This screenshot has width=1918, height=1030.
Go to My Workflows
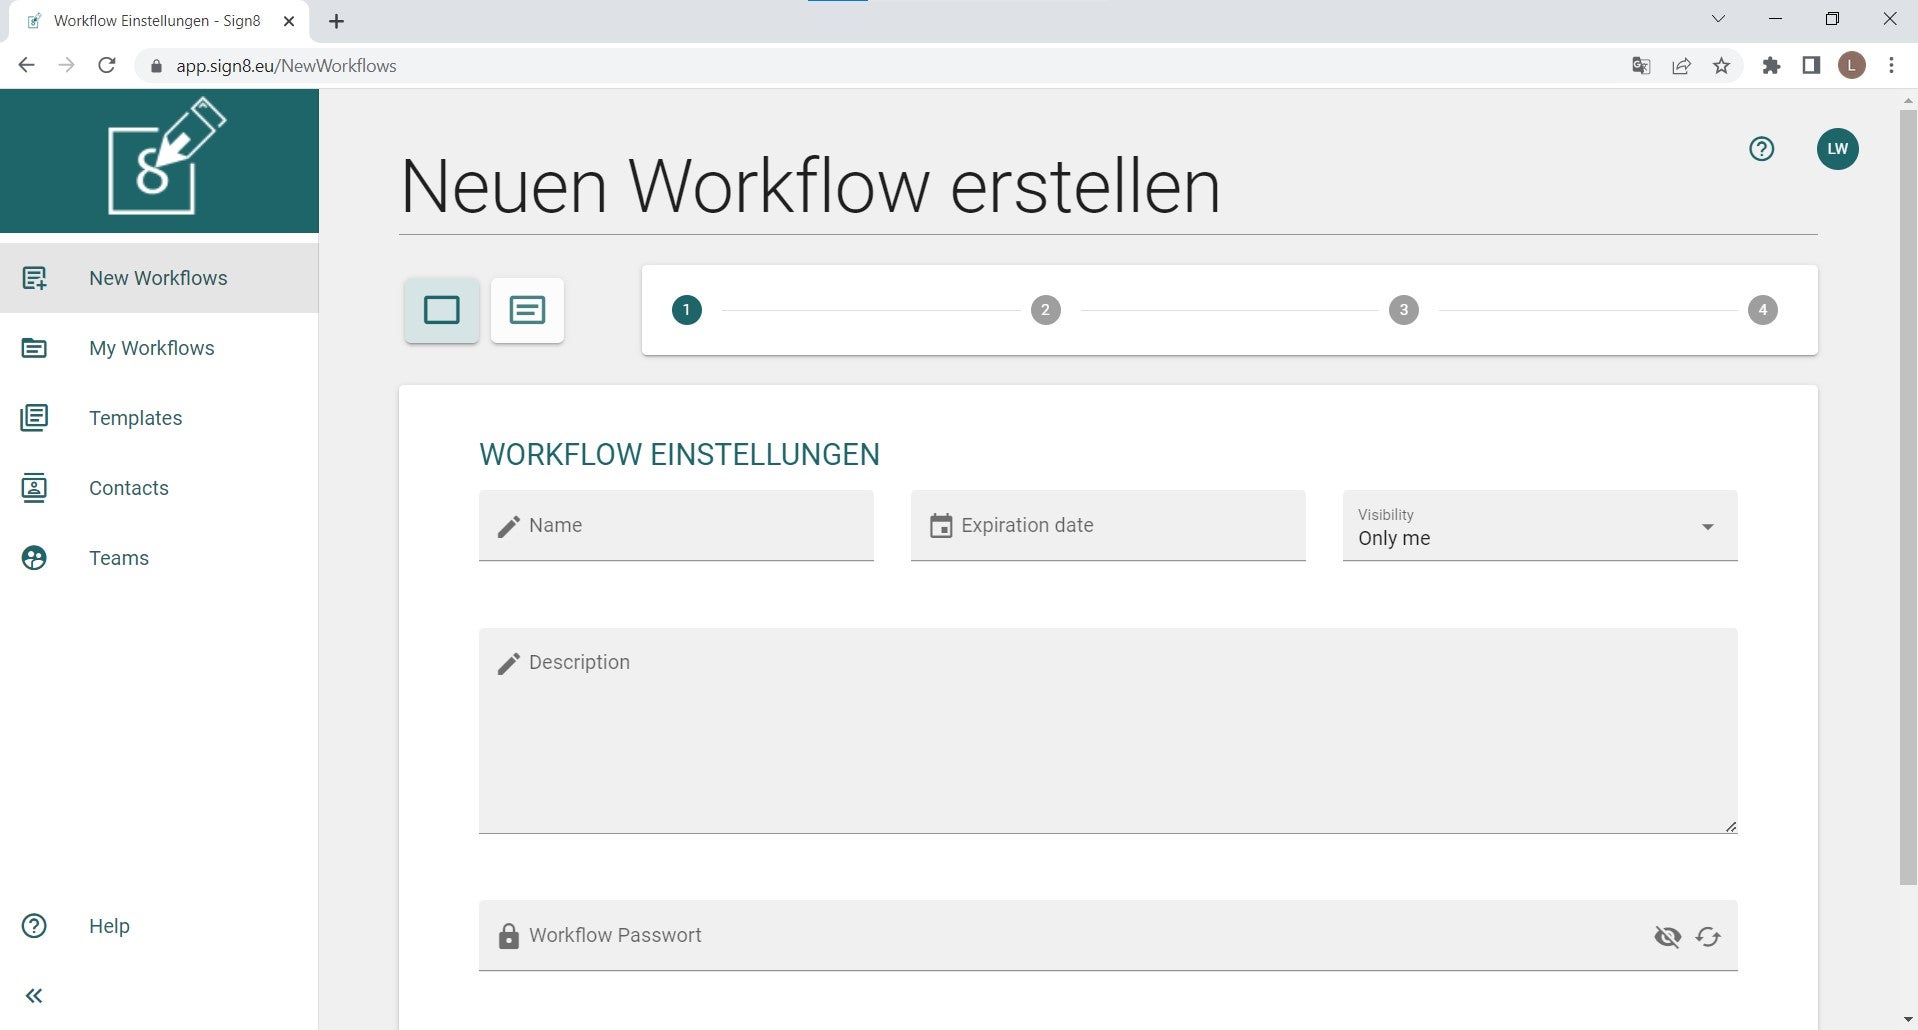coord(159,348)
